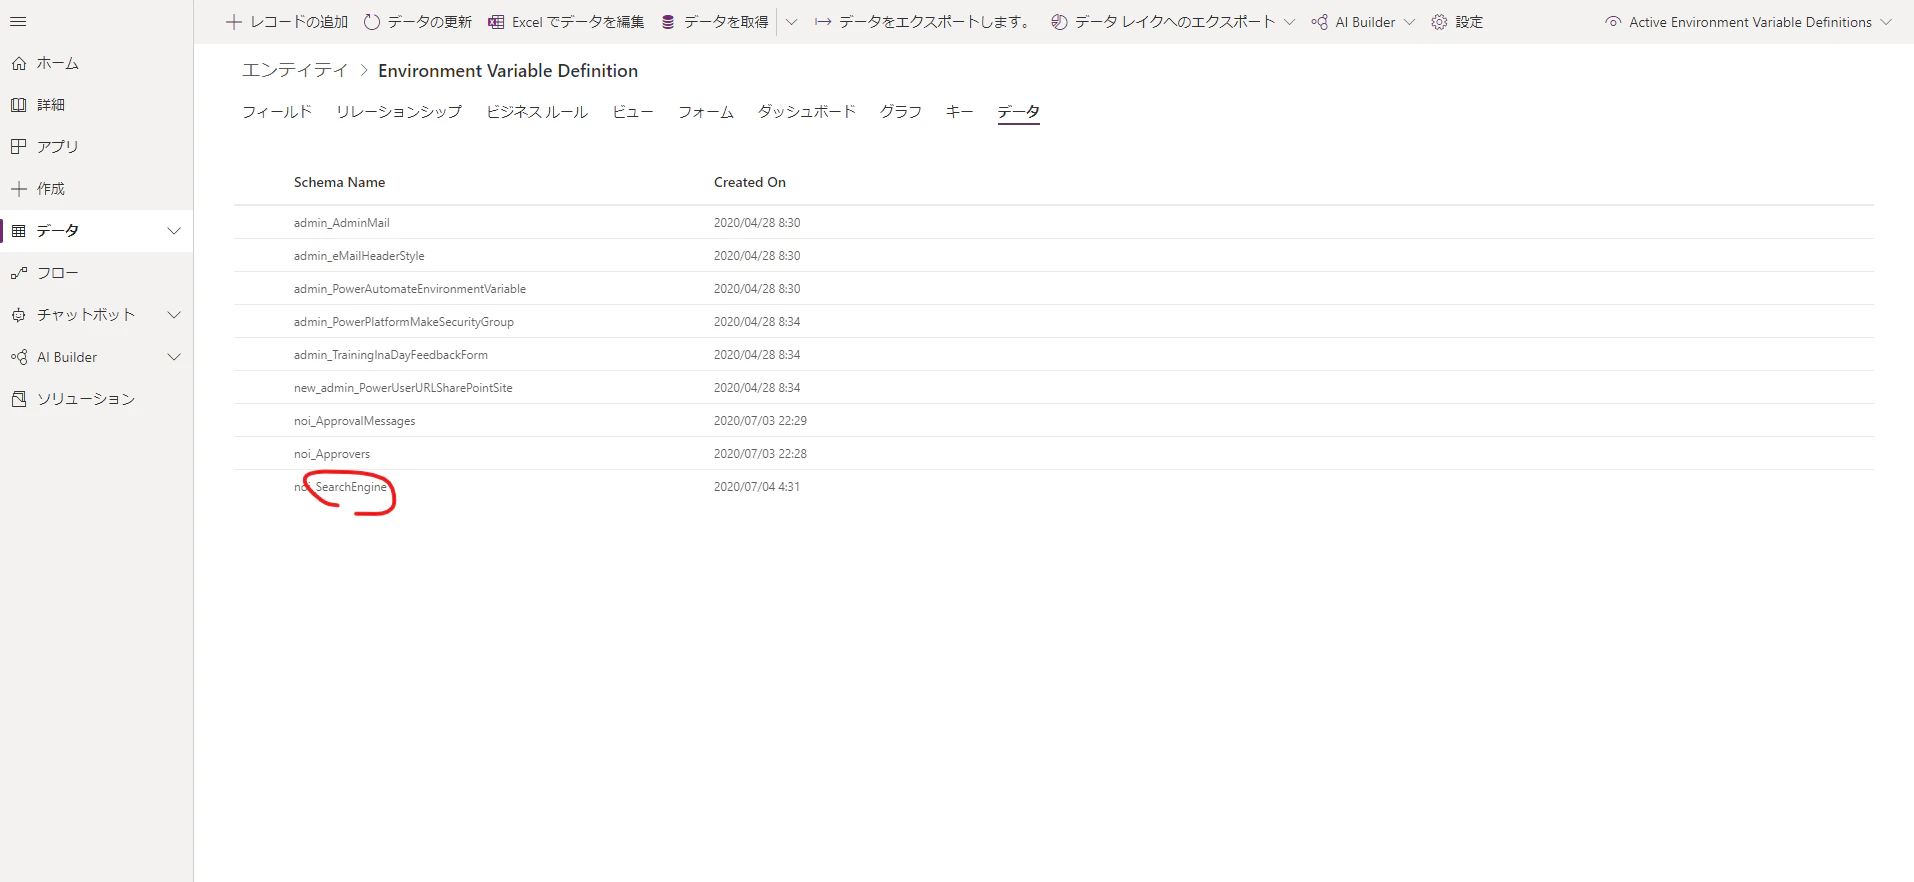The image size is (1914, 882).
Task: Open the Active Environment Variable Definitions view selector
Action: click(x=1748, y=22)
